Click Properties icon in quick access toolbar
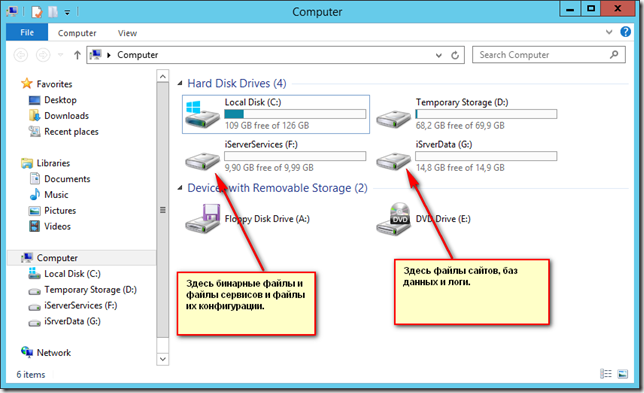 [x=37, y=11]
